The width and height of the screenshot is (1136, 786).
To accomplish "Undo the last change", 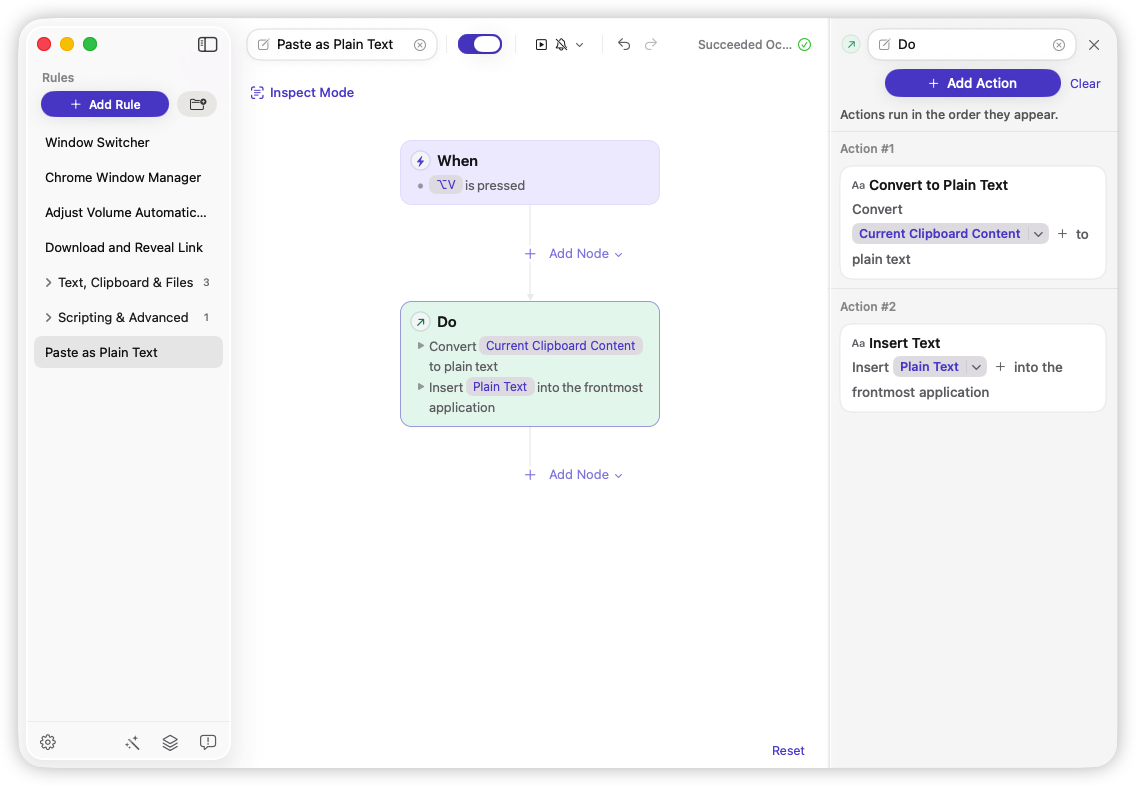I will tap(624, 45).
